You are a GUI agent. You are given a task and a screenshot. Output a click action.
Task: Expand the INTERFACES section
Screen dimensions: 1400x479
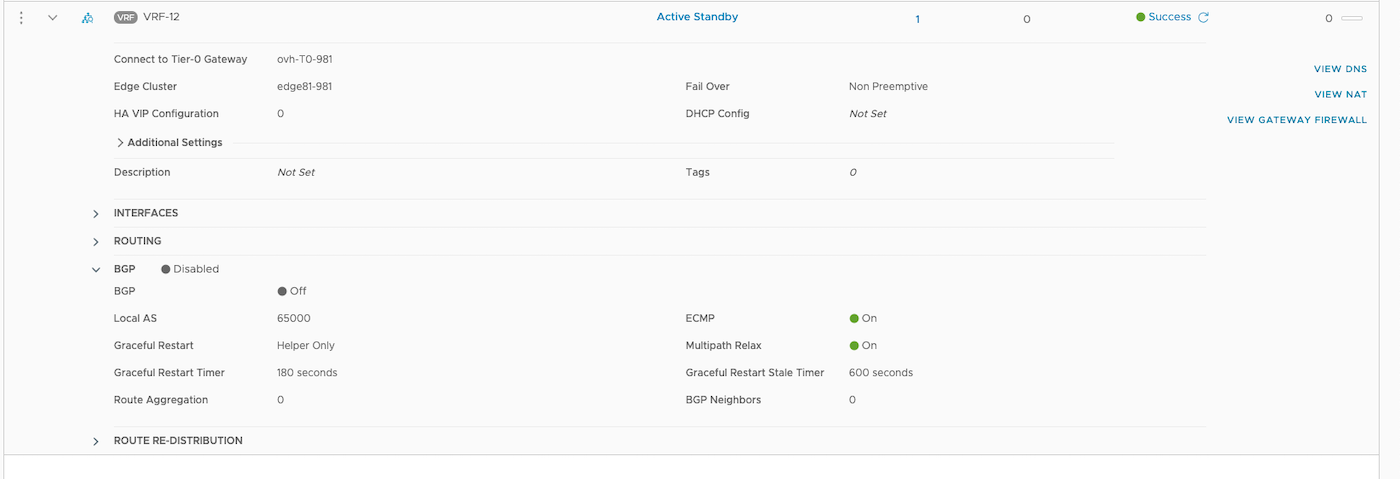pos(97,214)
